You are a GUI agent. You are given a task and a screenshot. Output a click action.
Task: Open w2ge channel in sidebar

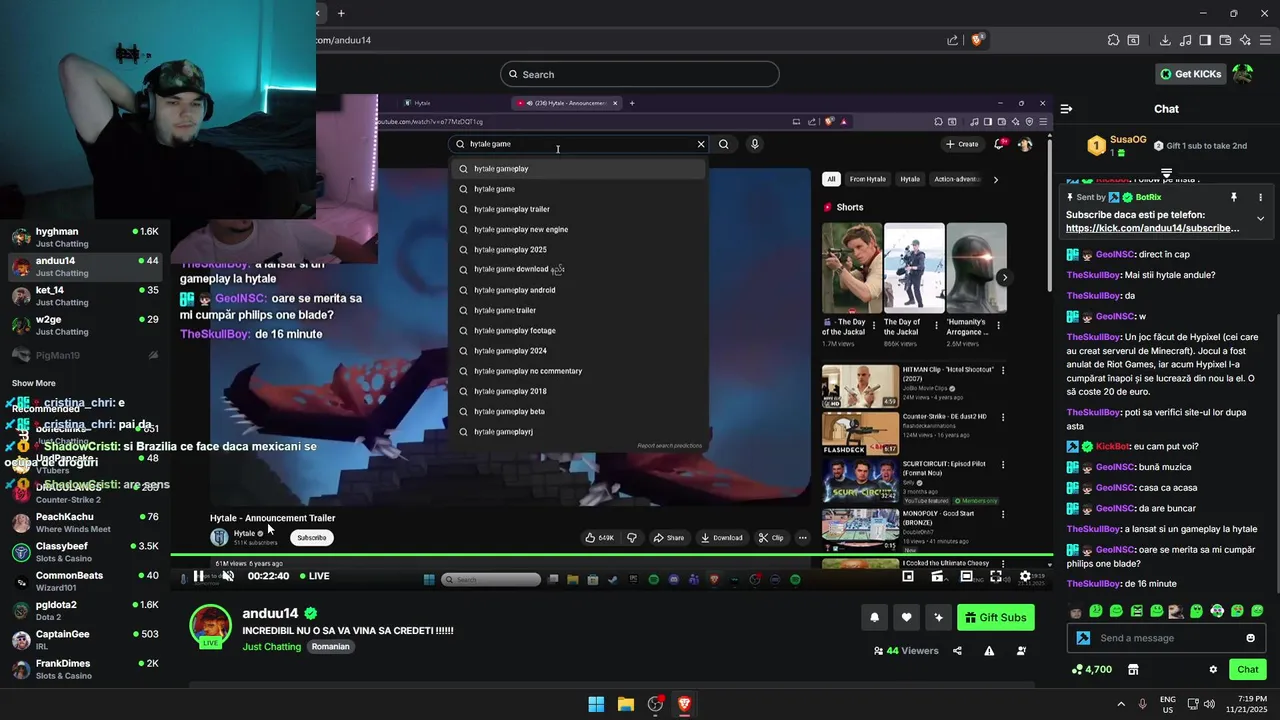coord(85,325)
